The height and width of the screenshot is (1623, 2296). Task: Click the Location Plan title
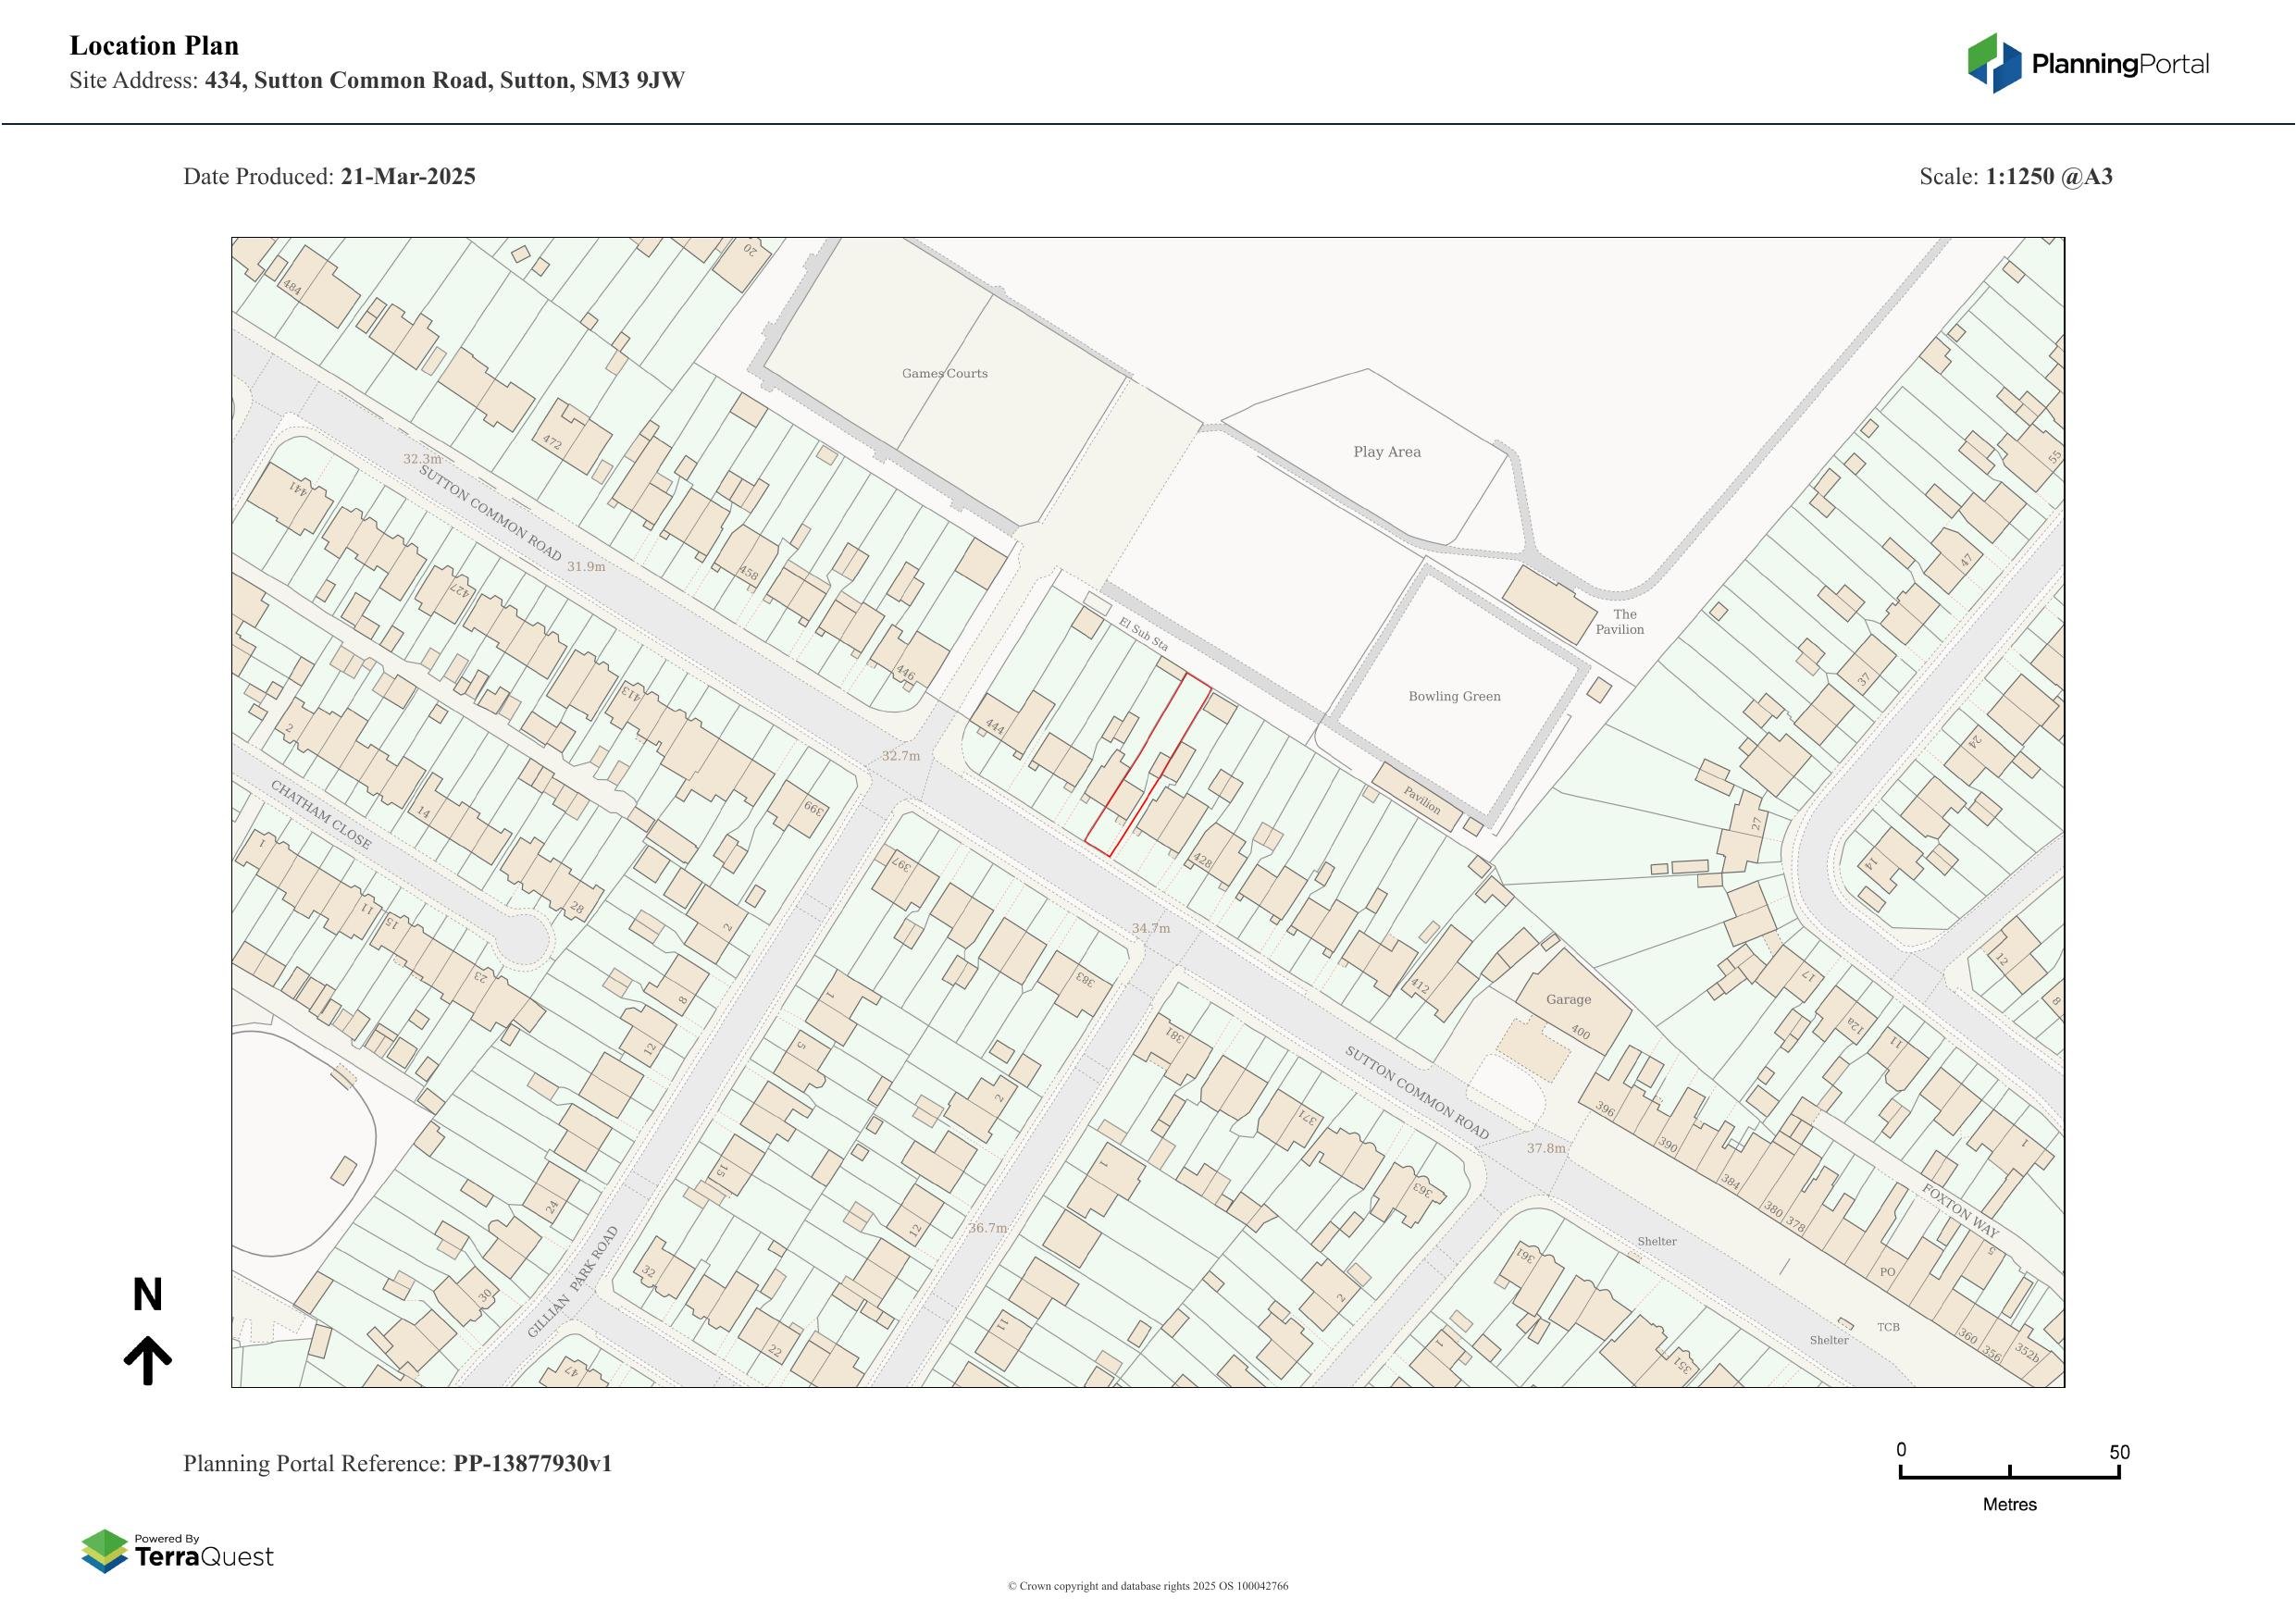[154, 46]
